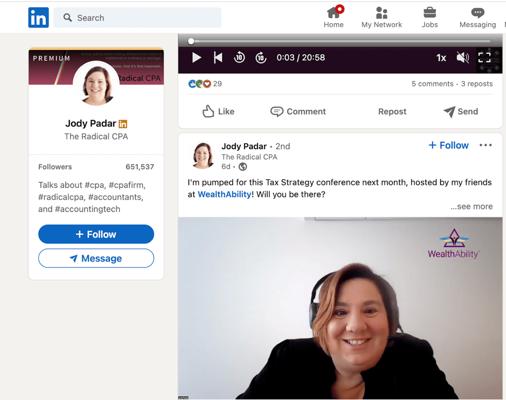Skip forward ten seconds in the video

(261, 58)
